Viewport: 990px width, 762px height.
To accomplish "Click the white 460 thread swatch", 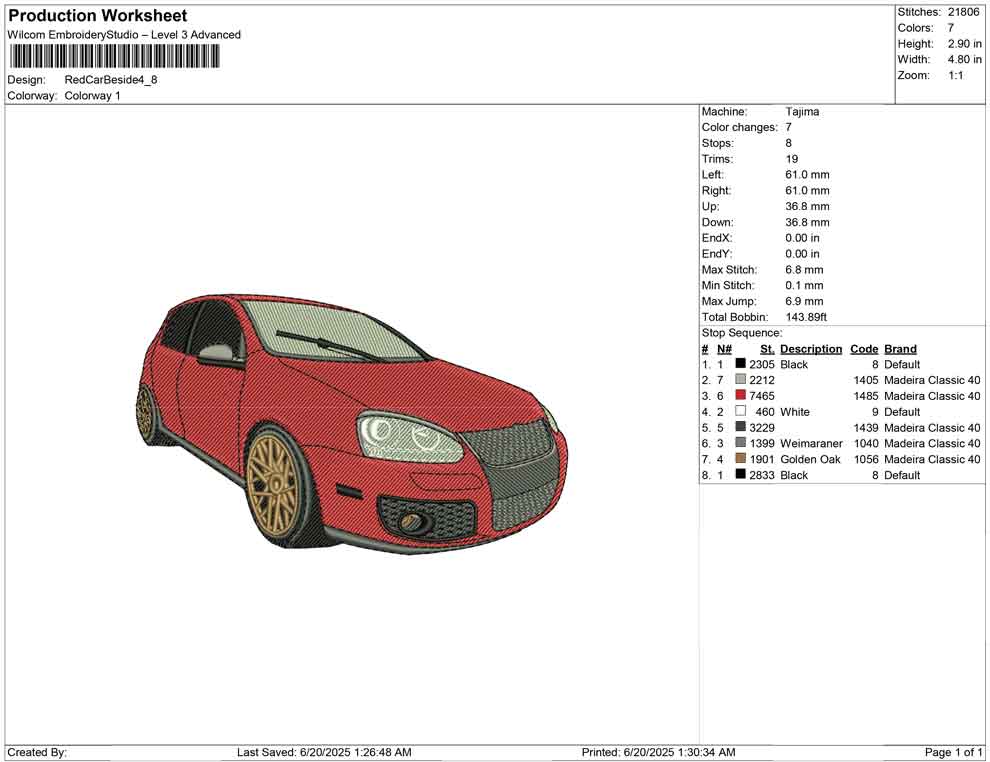I will click(x=740, y=412).
